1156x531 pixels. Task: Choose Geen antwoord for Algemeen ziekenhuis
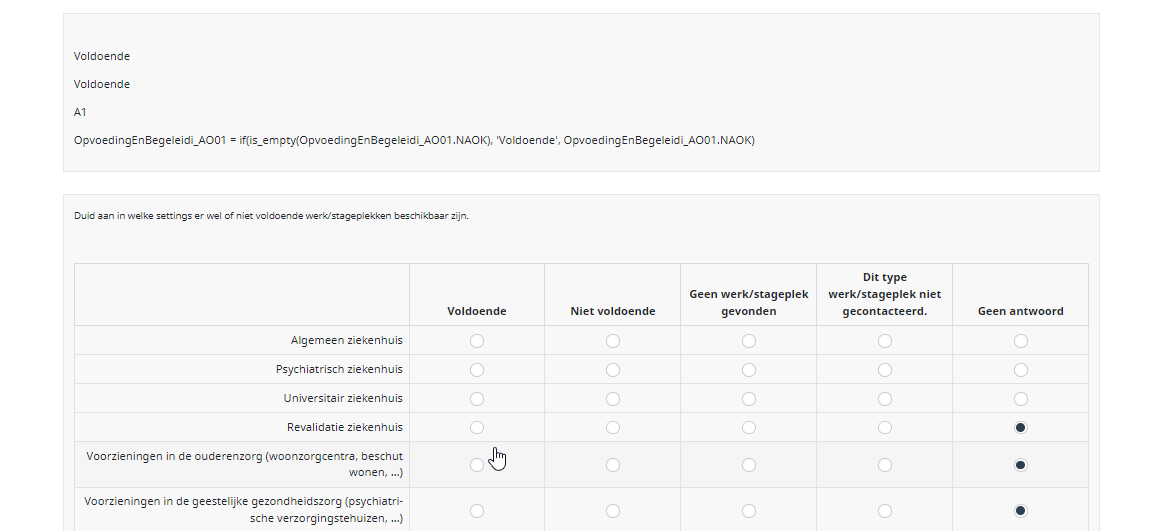pos(1020,341)
